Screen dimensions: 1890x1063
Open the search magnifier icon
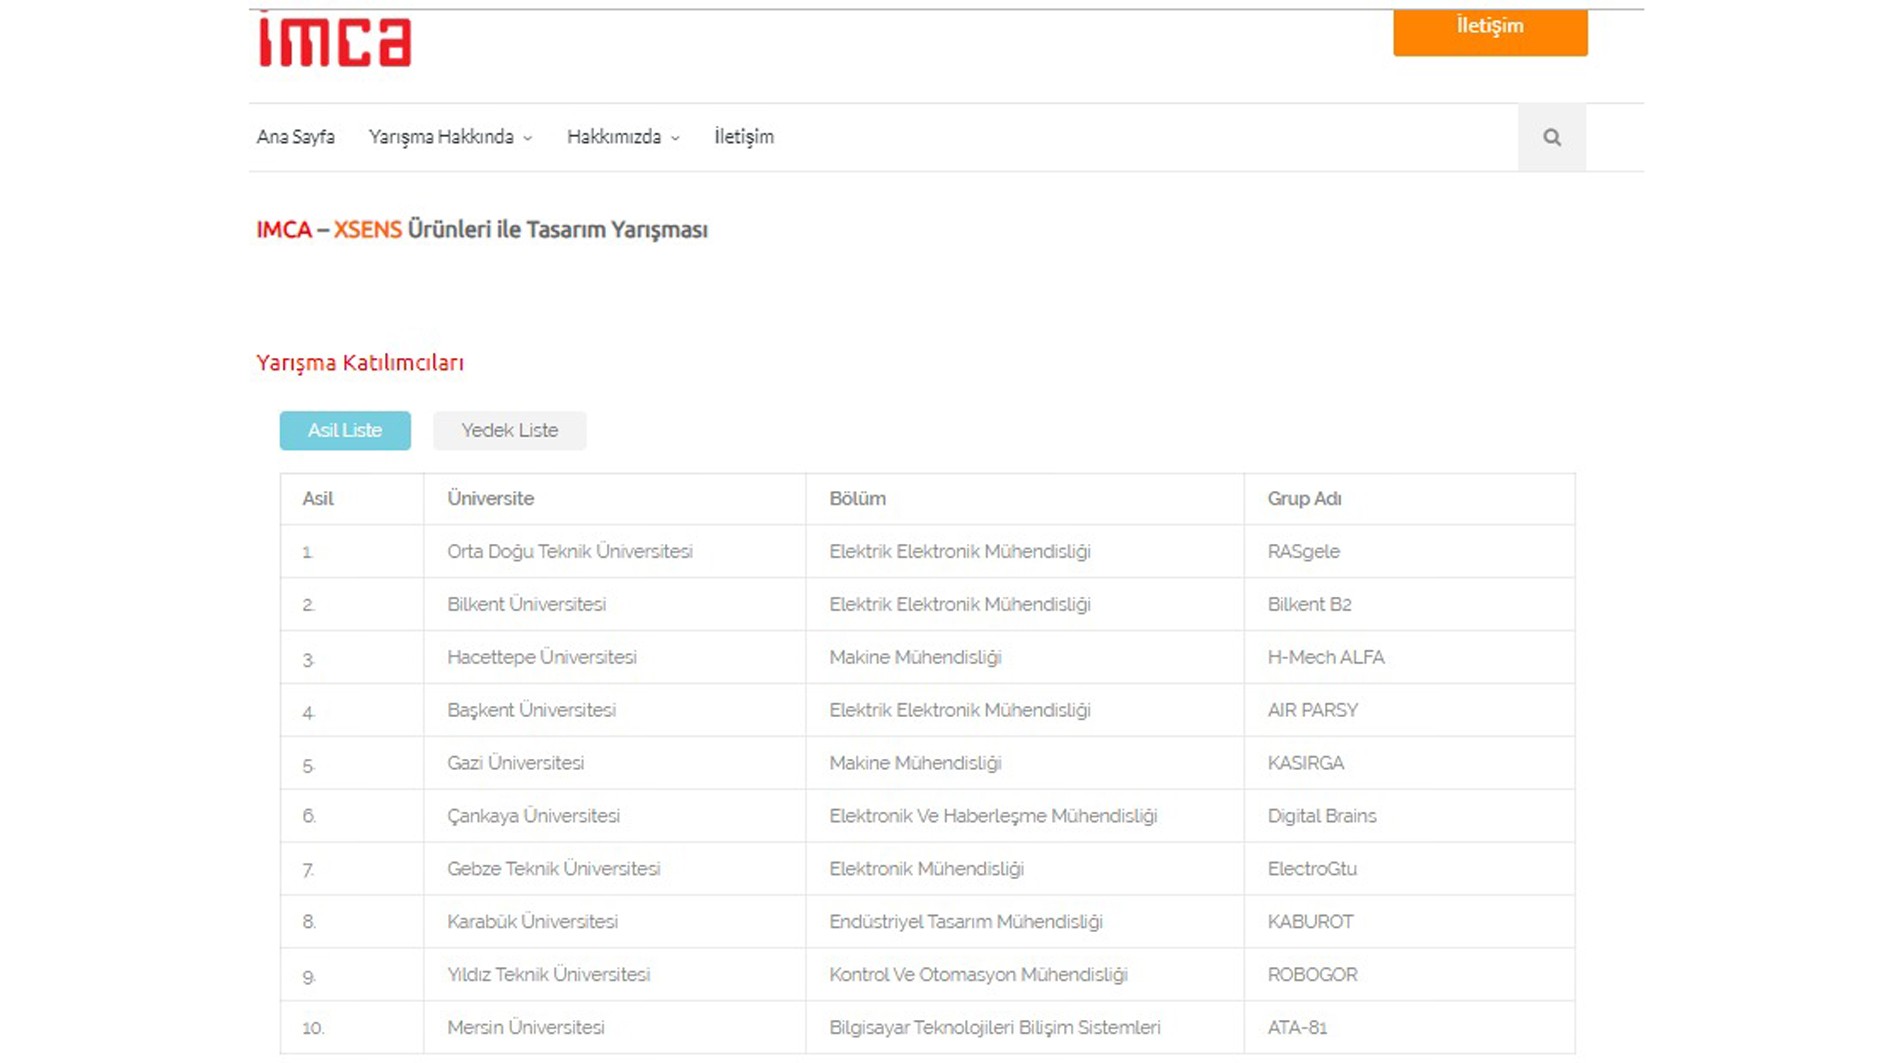(x=1551, y=137)
